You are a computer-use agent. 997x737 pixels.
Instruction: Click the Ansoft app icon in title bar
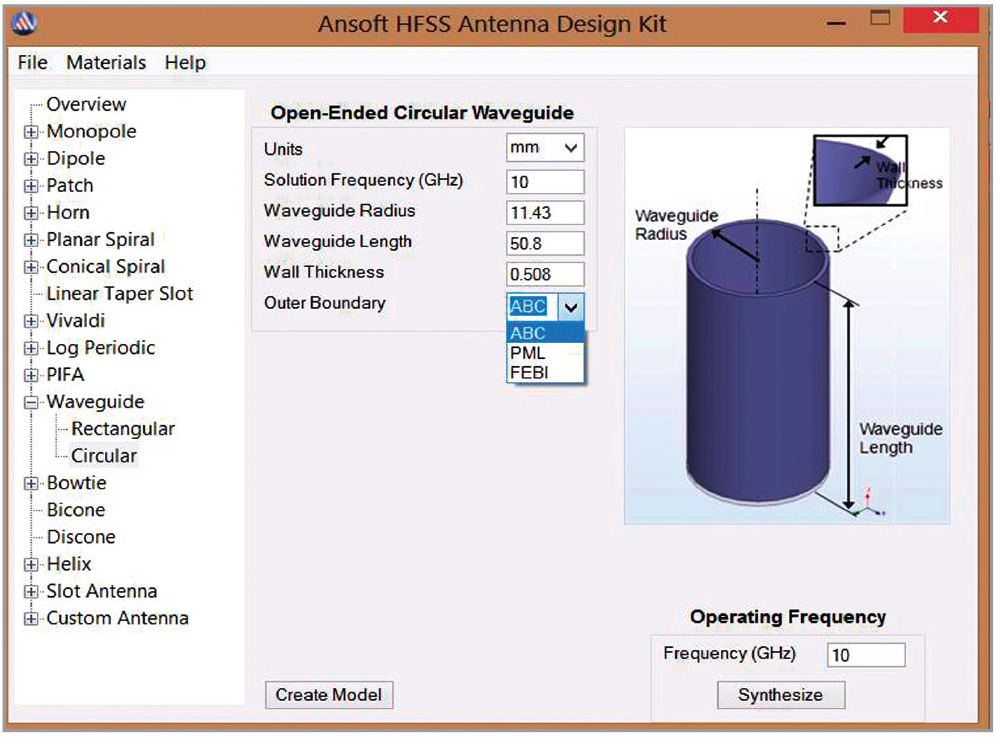click(24, 24)
